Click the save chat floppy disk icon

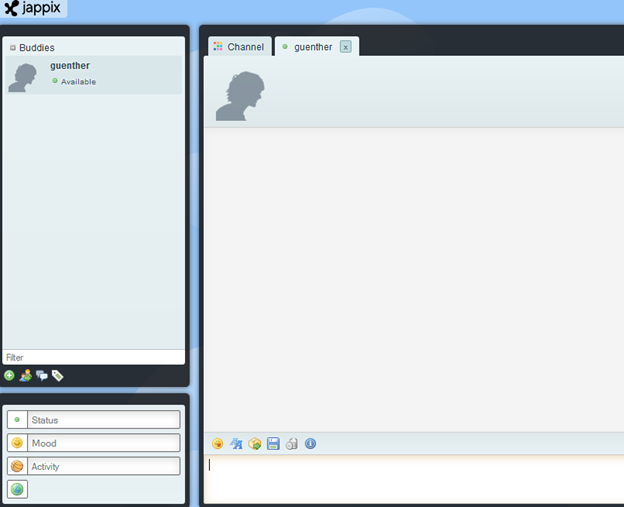(x=273, y=443)
